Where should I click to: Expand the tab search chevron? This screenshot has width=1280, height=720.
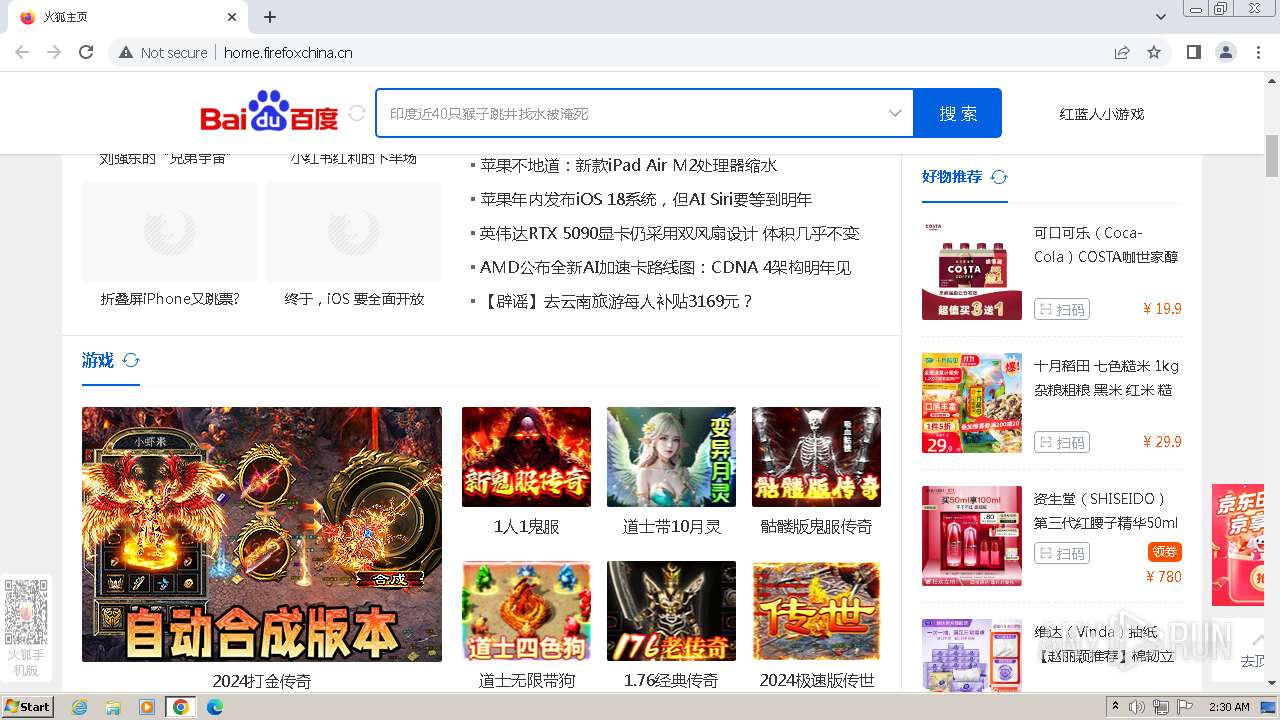click(x=1161, y=17)
